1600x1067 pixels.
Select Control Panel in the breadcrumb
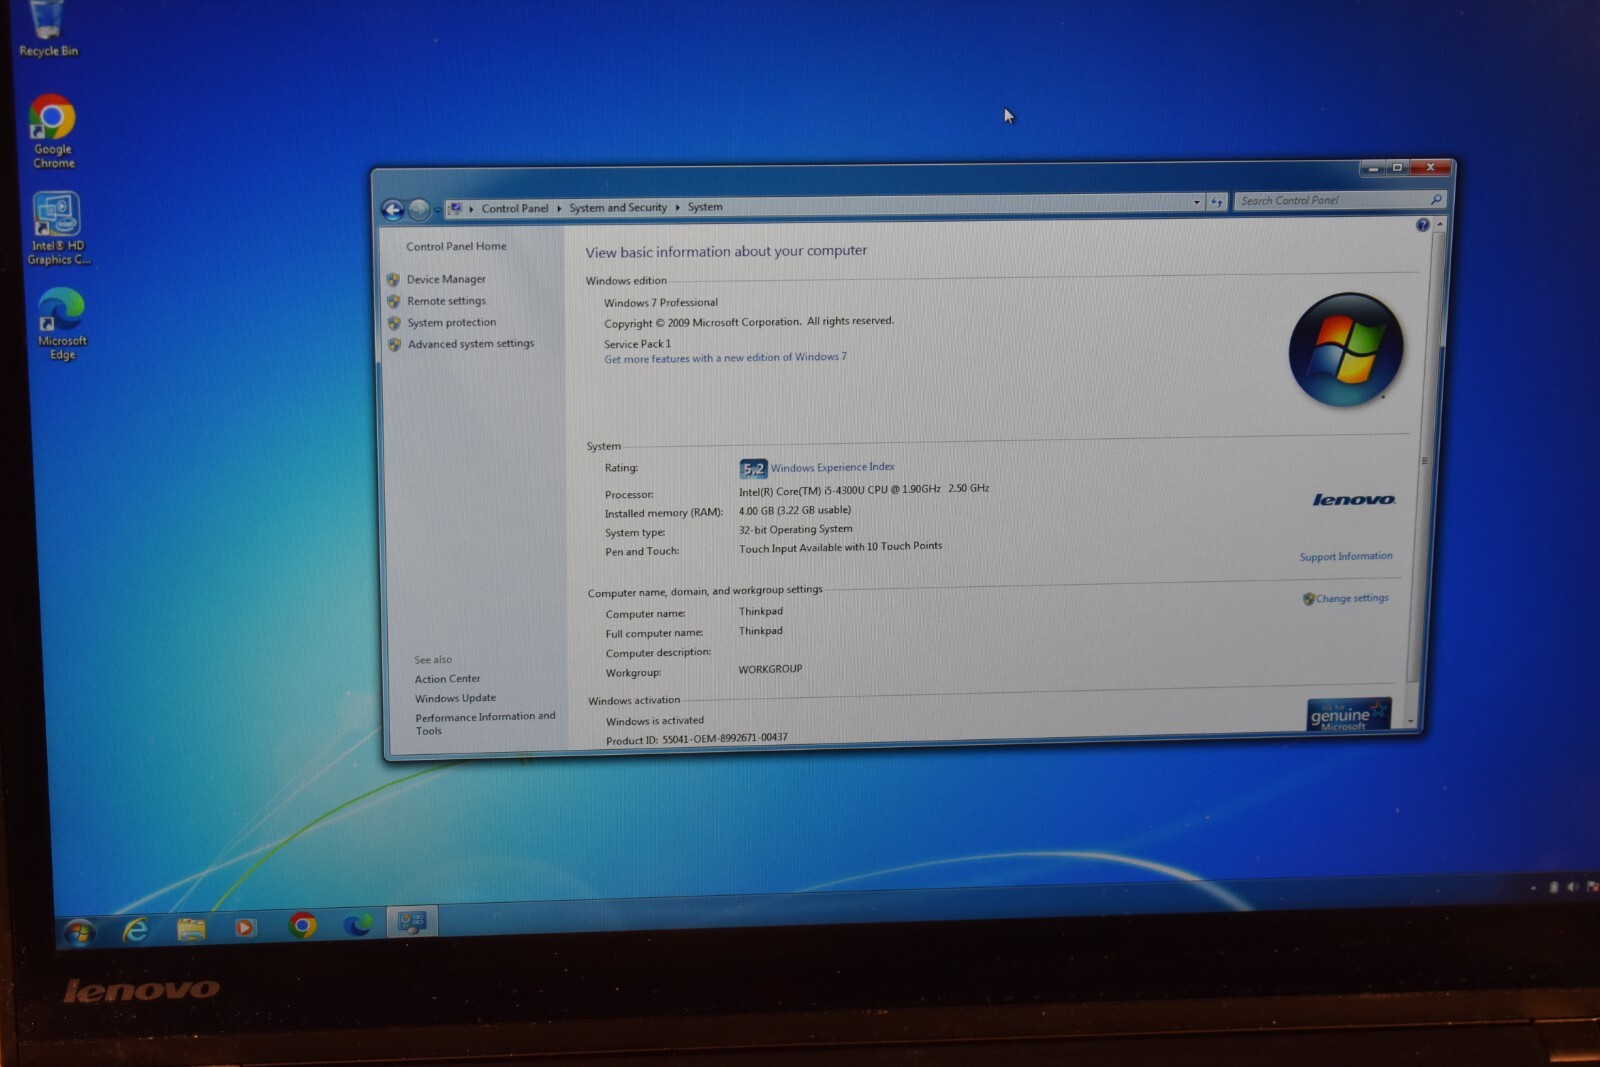tap(514, 208)
